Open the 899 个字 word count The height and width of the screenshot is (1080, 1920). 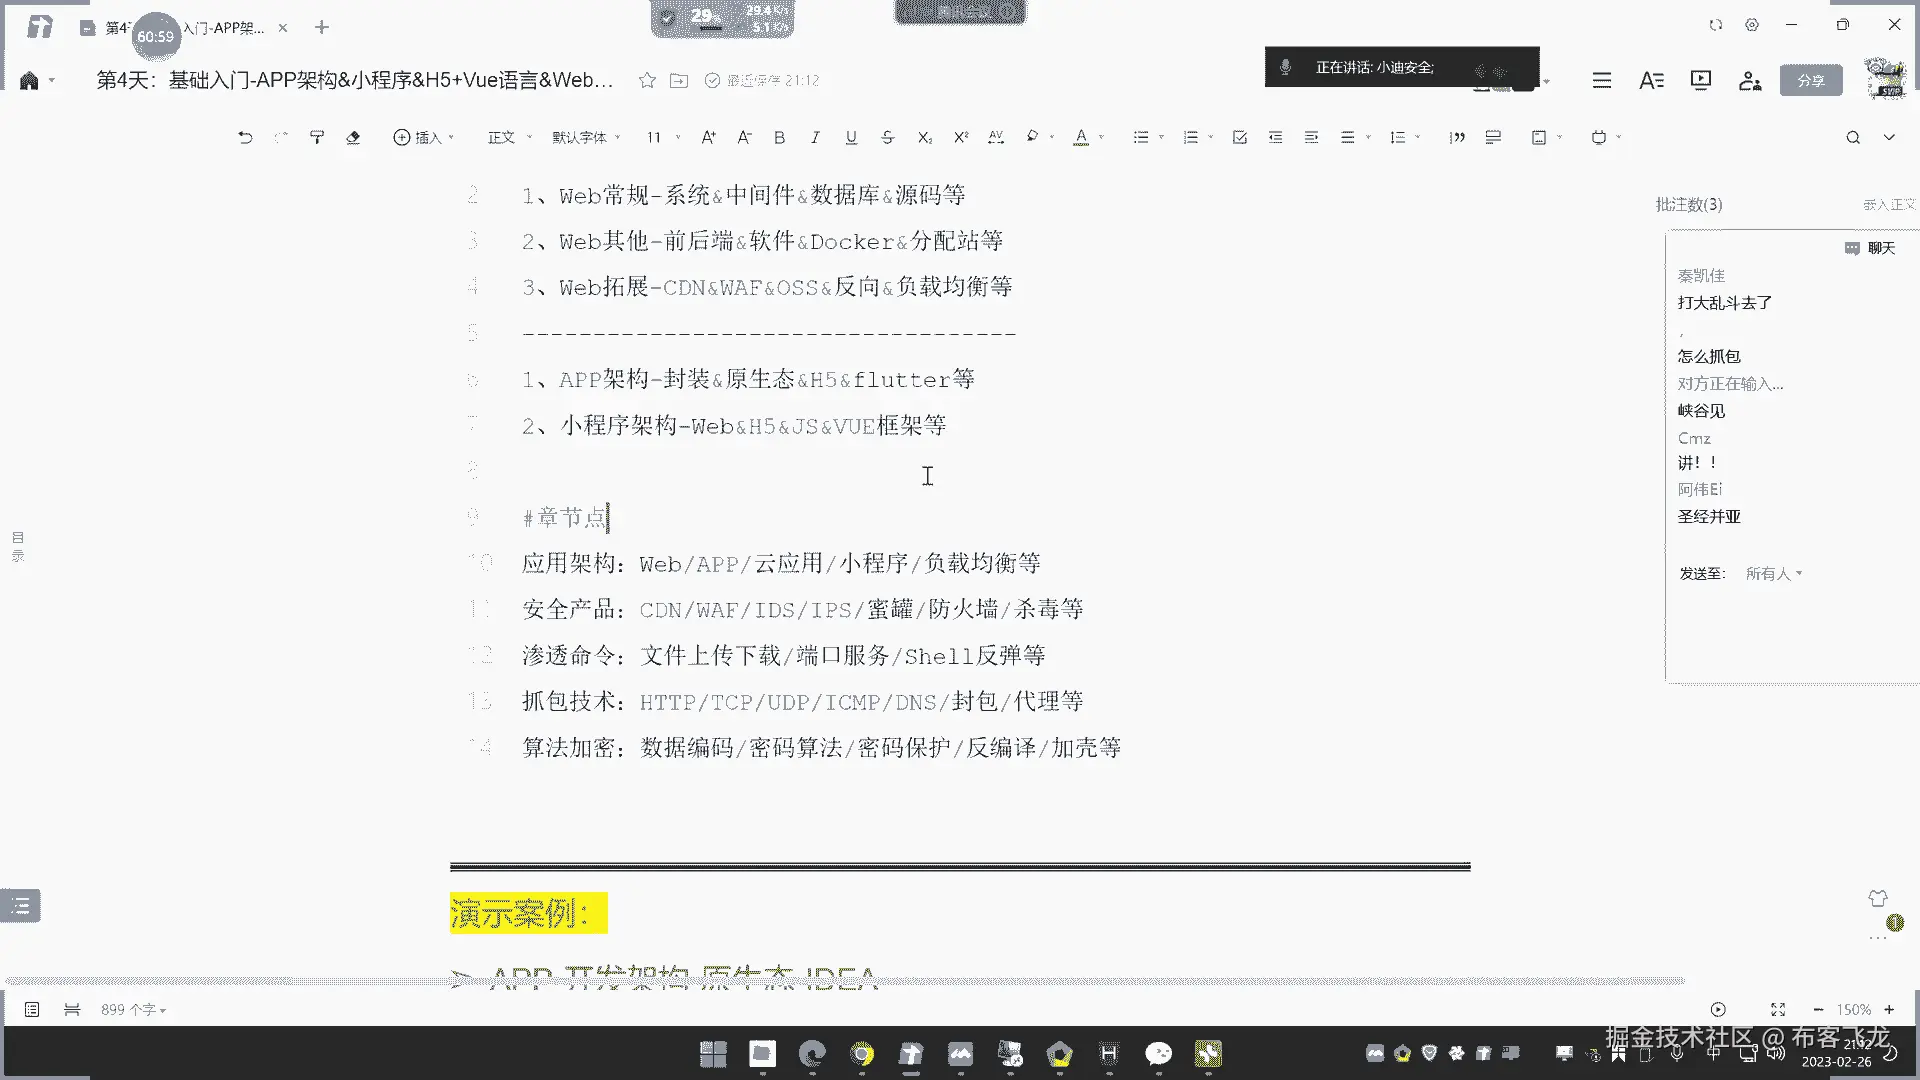132,1010
